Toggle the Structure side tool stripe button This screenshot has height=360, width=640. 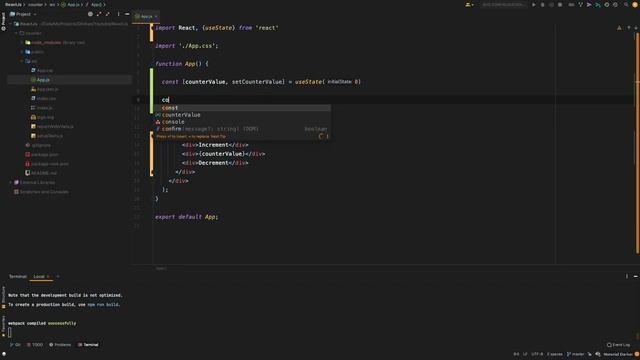click(3, 297)
